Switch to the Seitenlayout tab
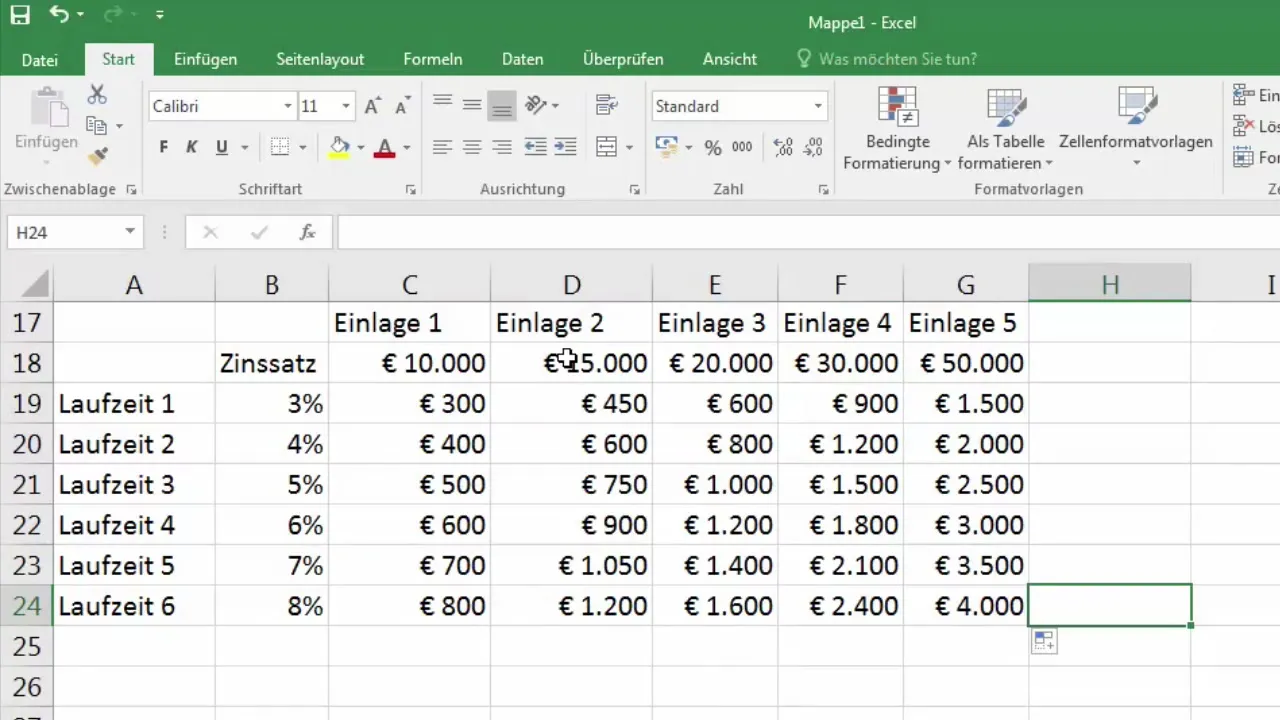 tap(320, 59)
